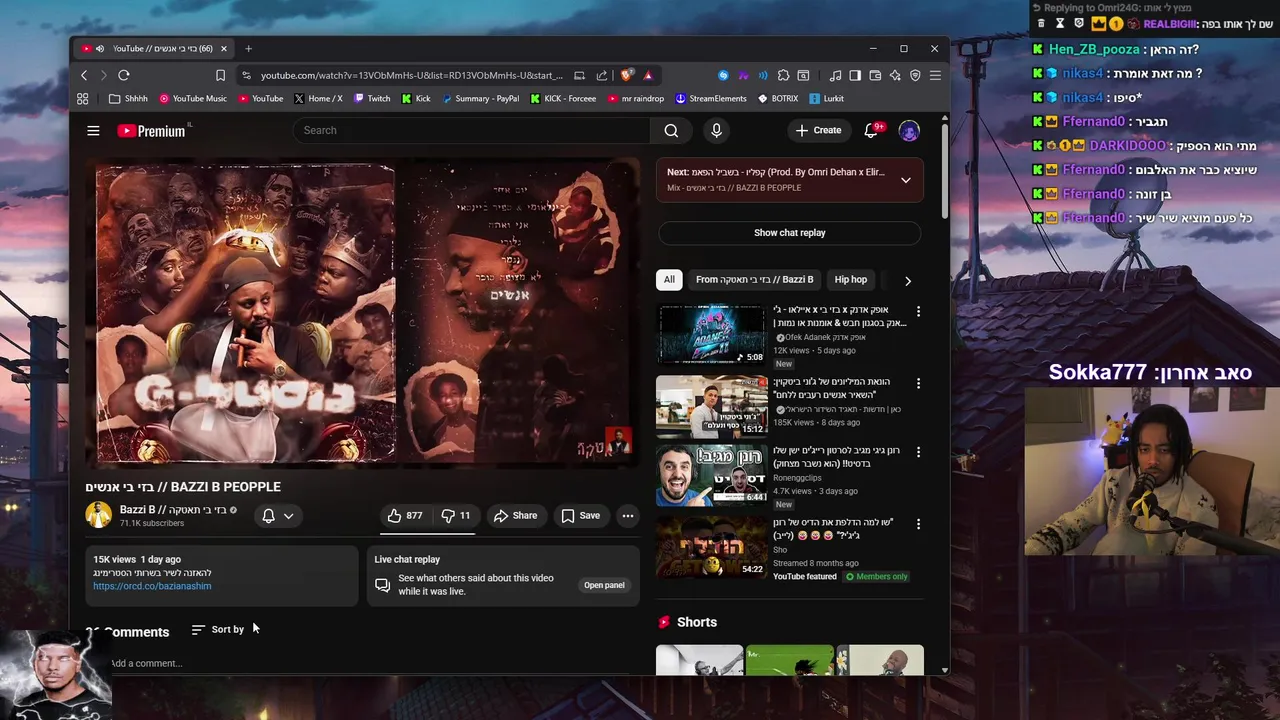Open the browser main menu
This screenshot has width=1280, height=720.
coord(935,75)
